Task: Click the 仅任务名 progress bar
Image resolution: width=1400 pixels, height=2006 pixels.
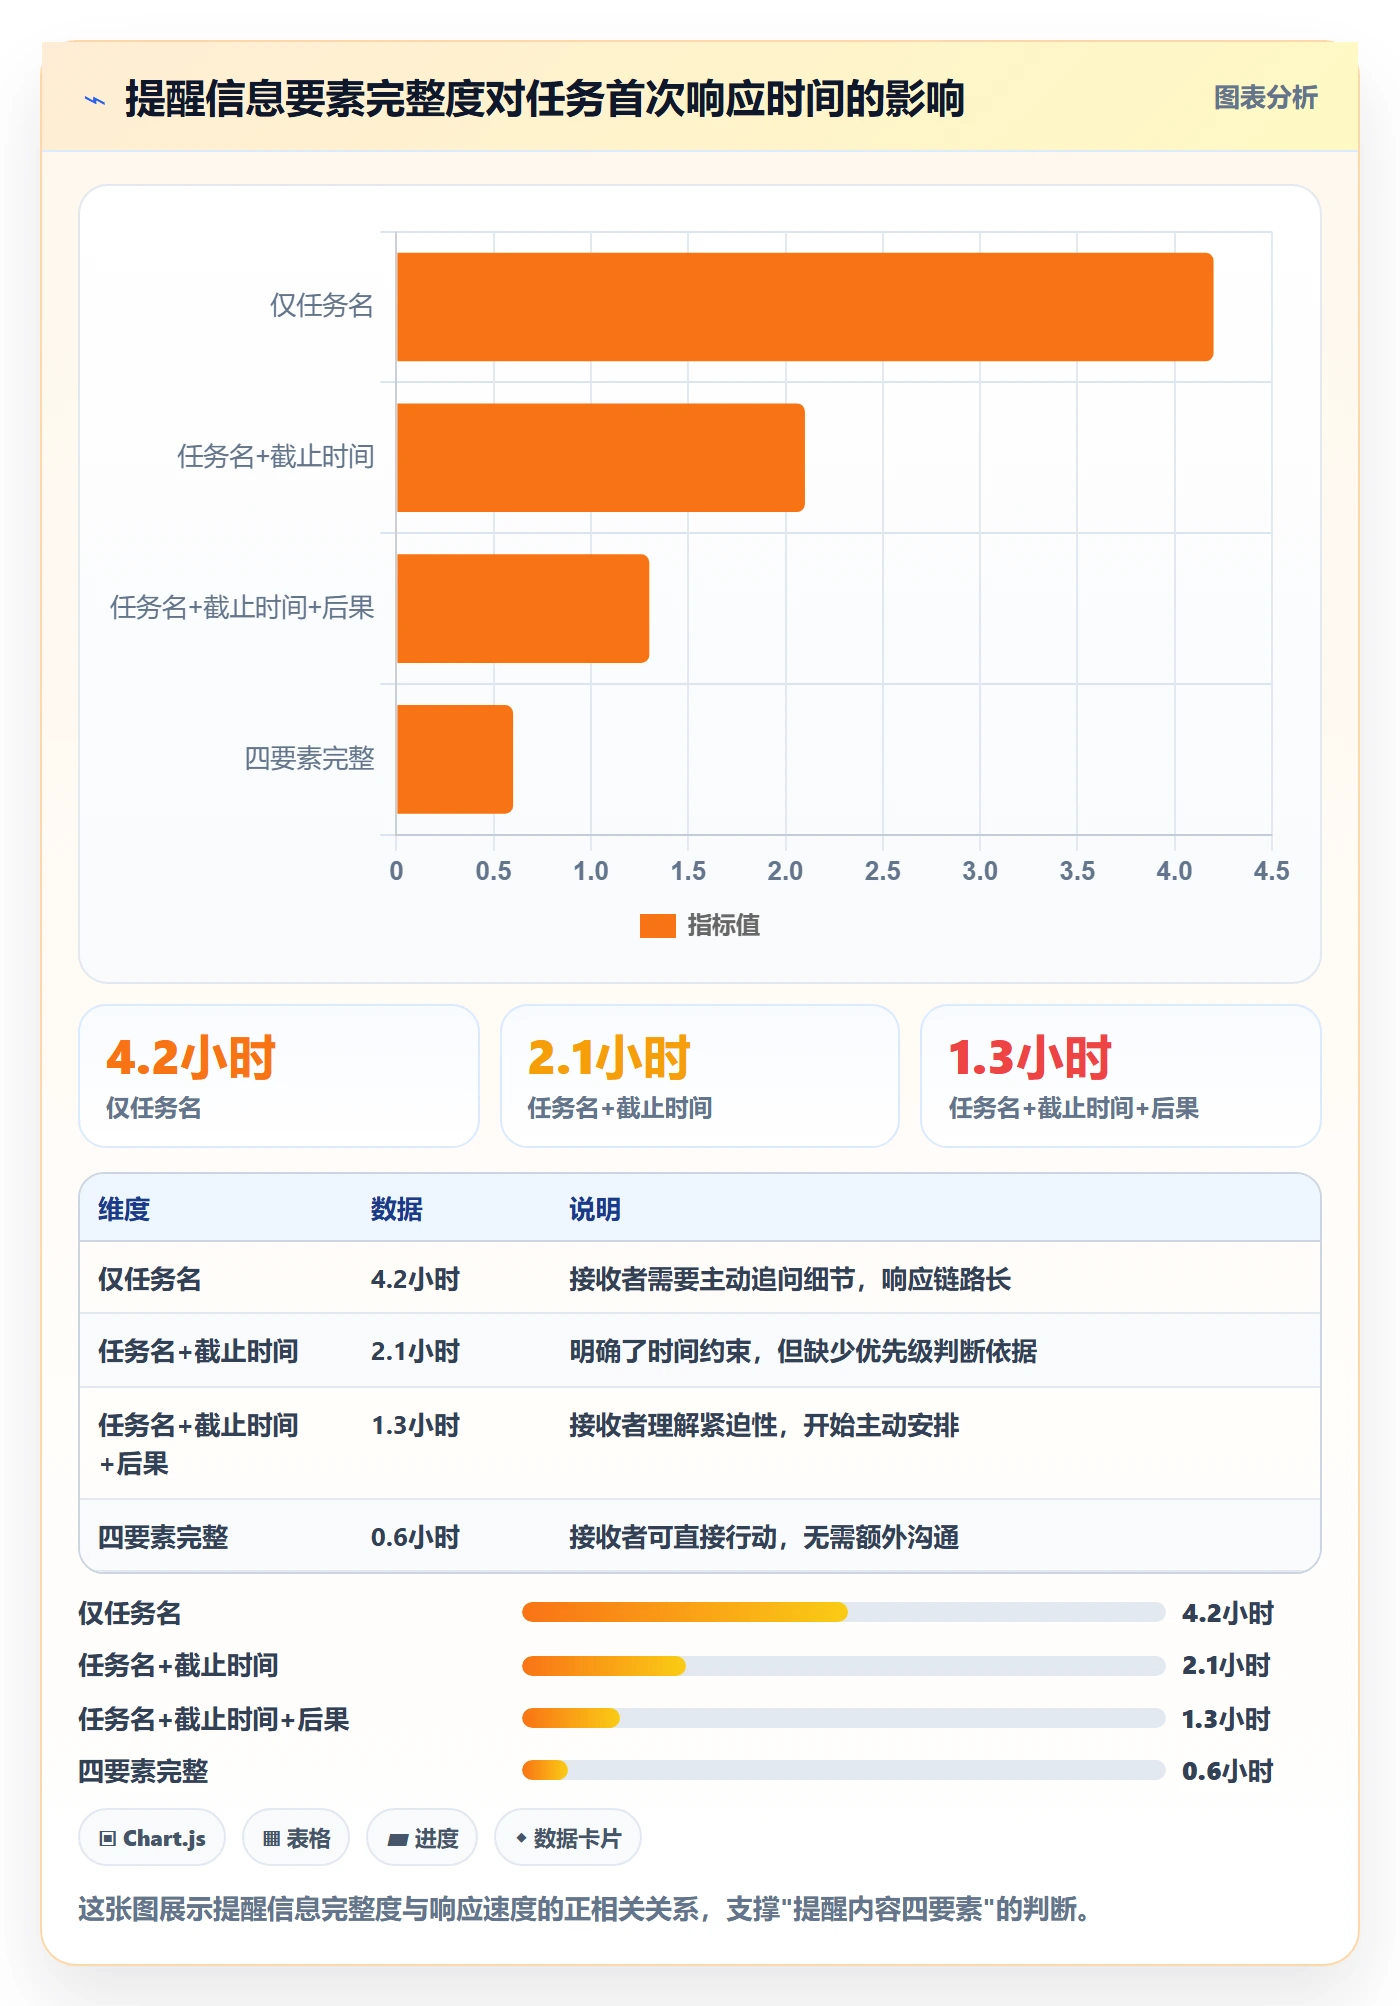Action: point(843,1612)
